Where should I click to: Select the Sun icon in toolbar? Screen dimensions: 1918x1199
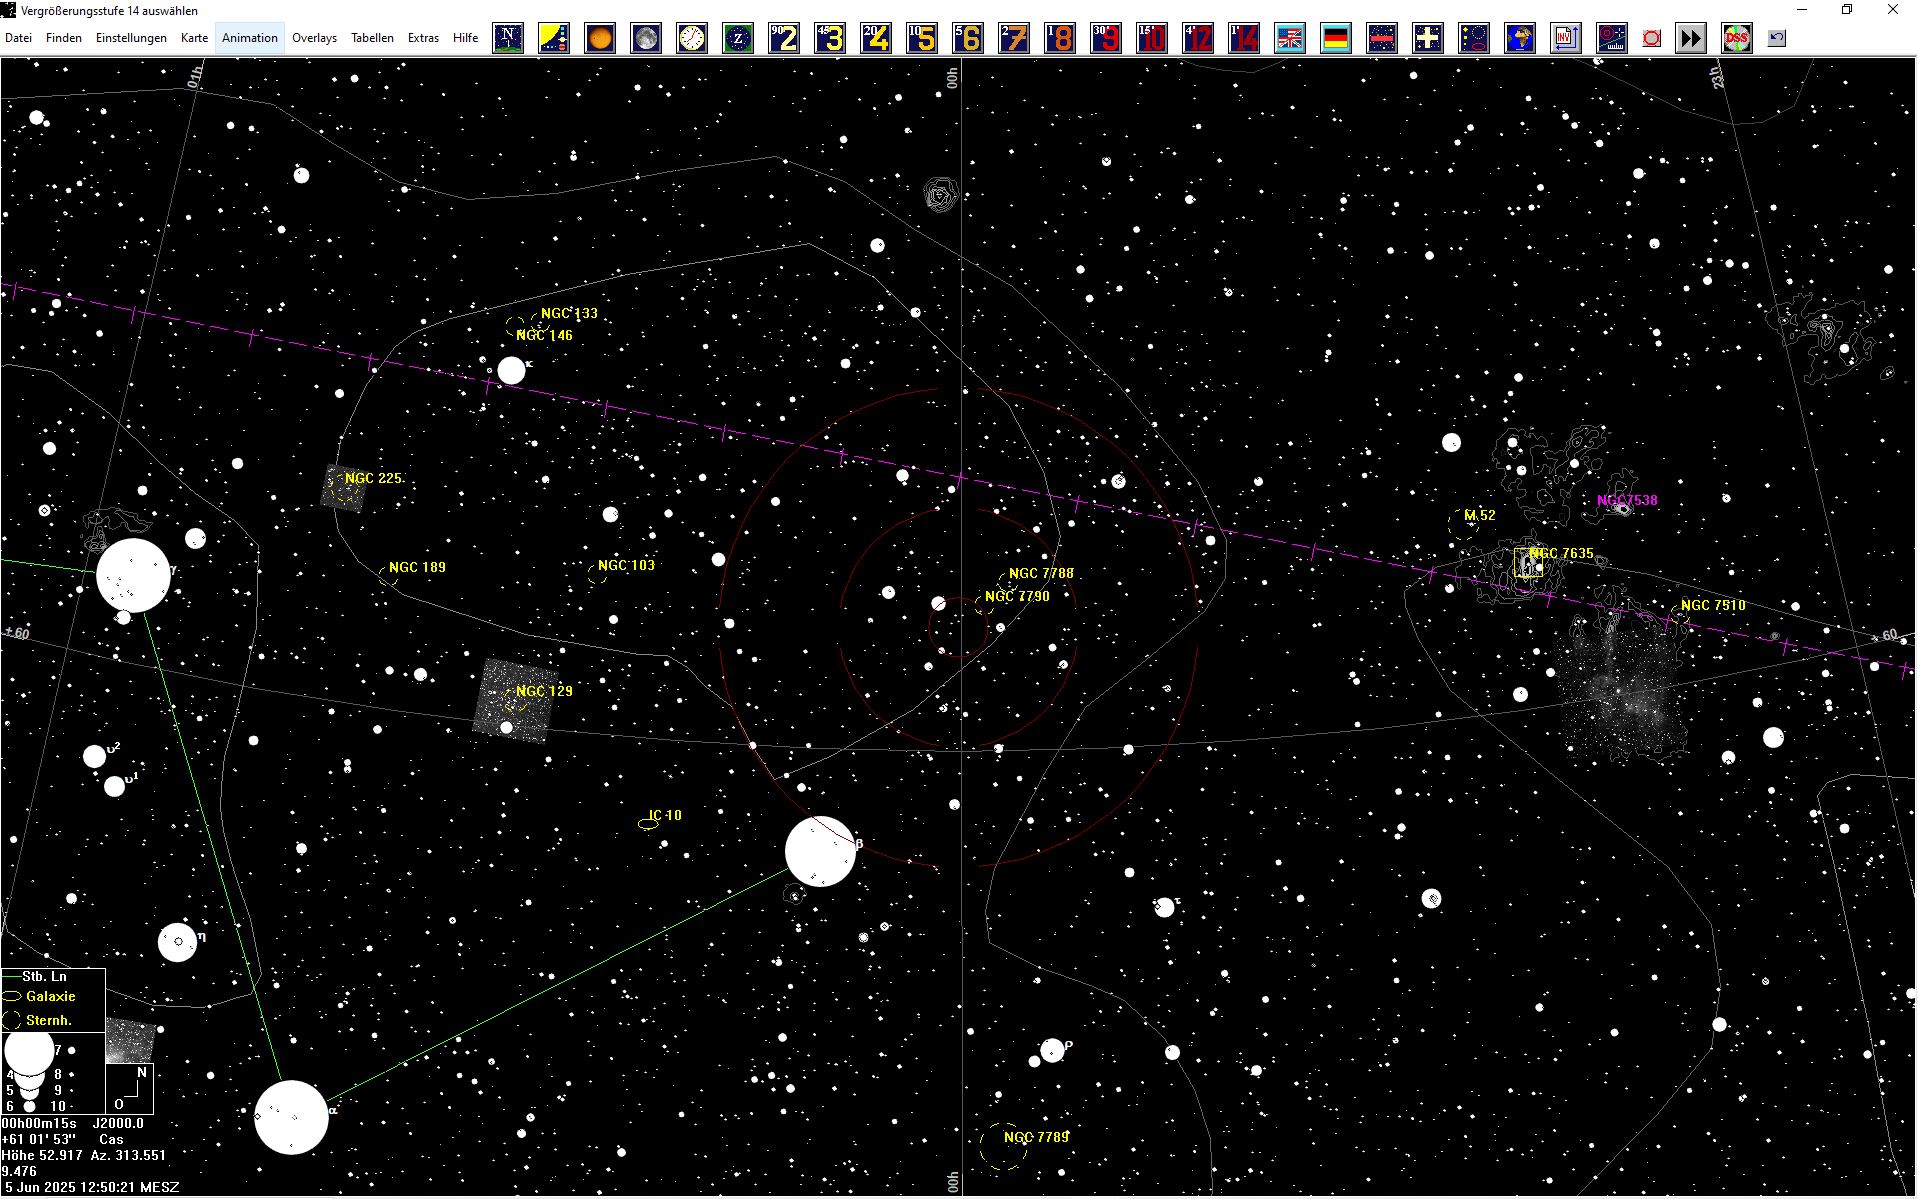600,38
